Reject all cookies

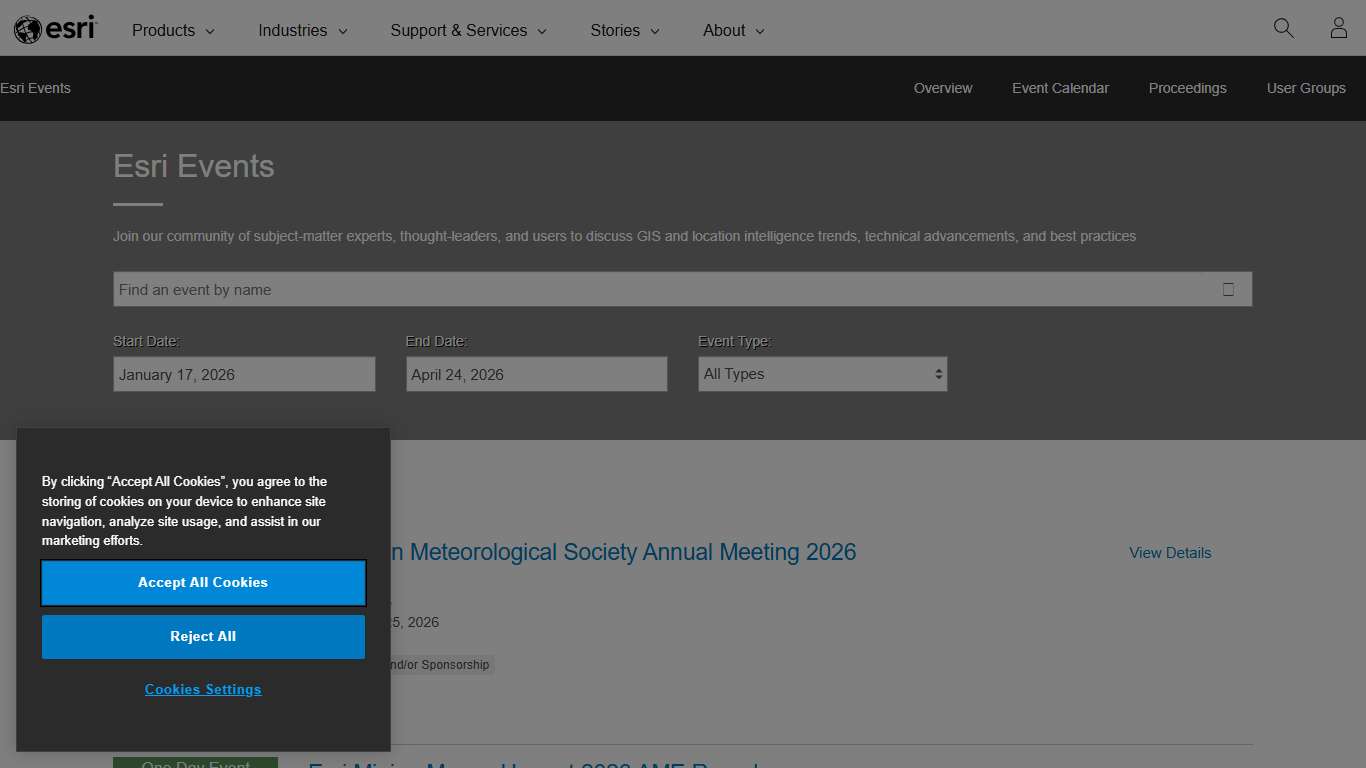tap(203, 636)
